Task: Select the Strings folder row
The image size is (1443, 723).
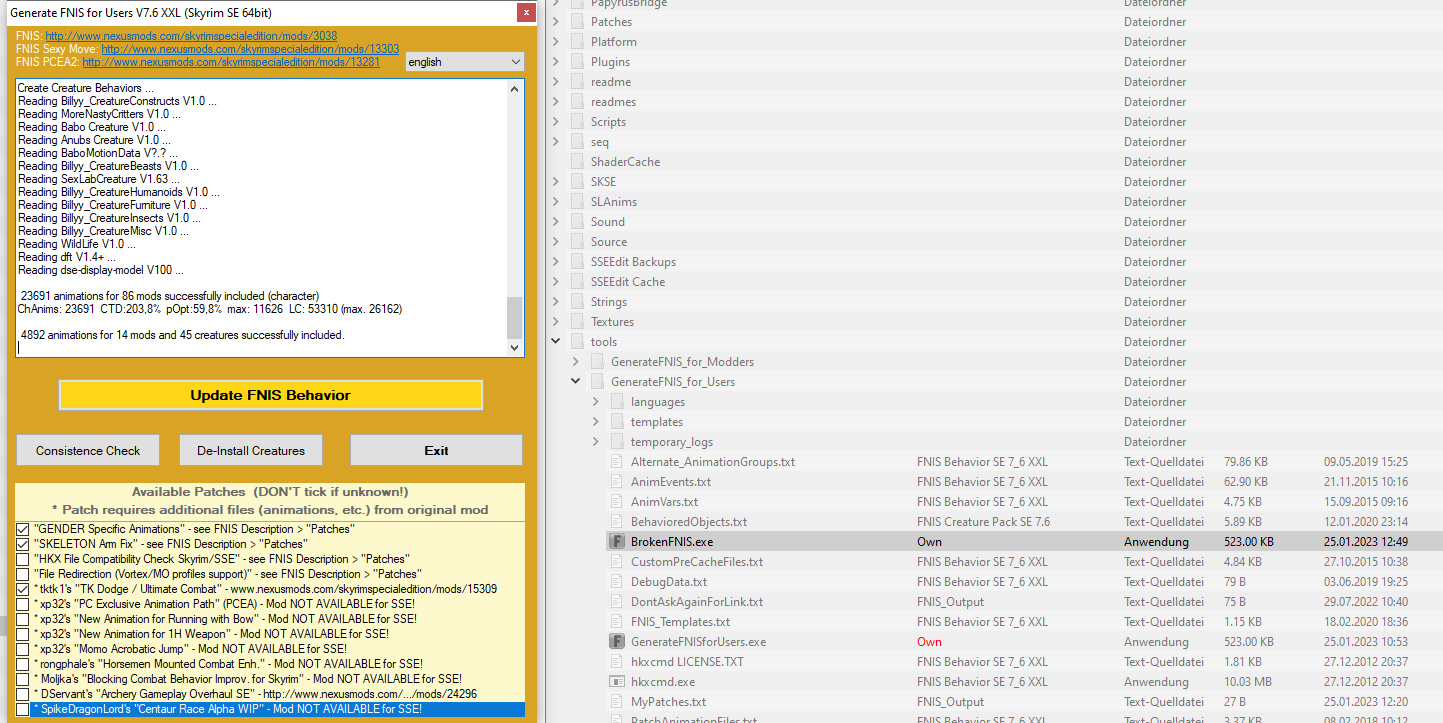Action: coord(994,301)
